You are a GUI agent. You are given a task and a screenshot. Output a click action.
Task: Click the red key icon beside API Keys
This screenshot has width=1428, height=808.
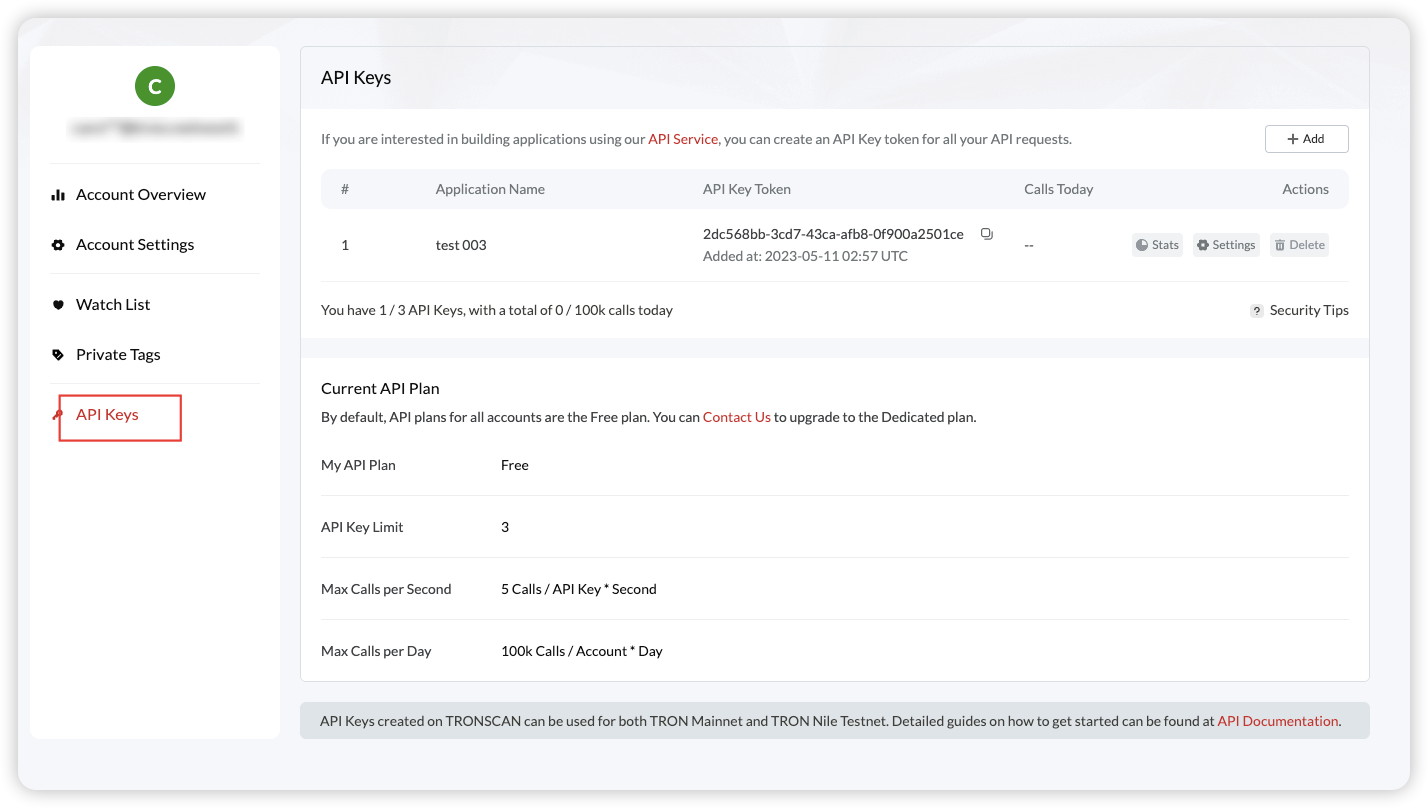60,414
